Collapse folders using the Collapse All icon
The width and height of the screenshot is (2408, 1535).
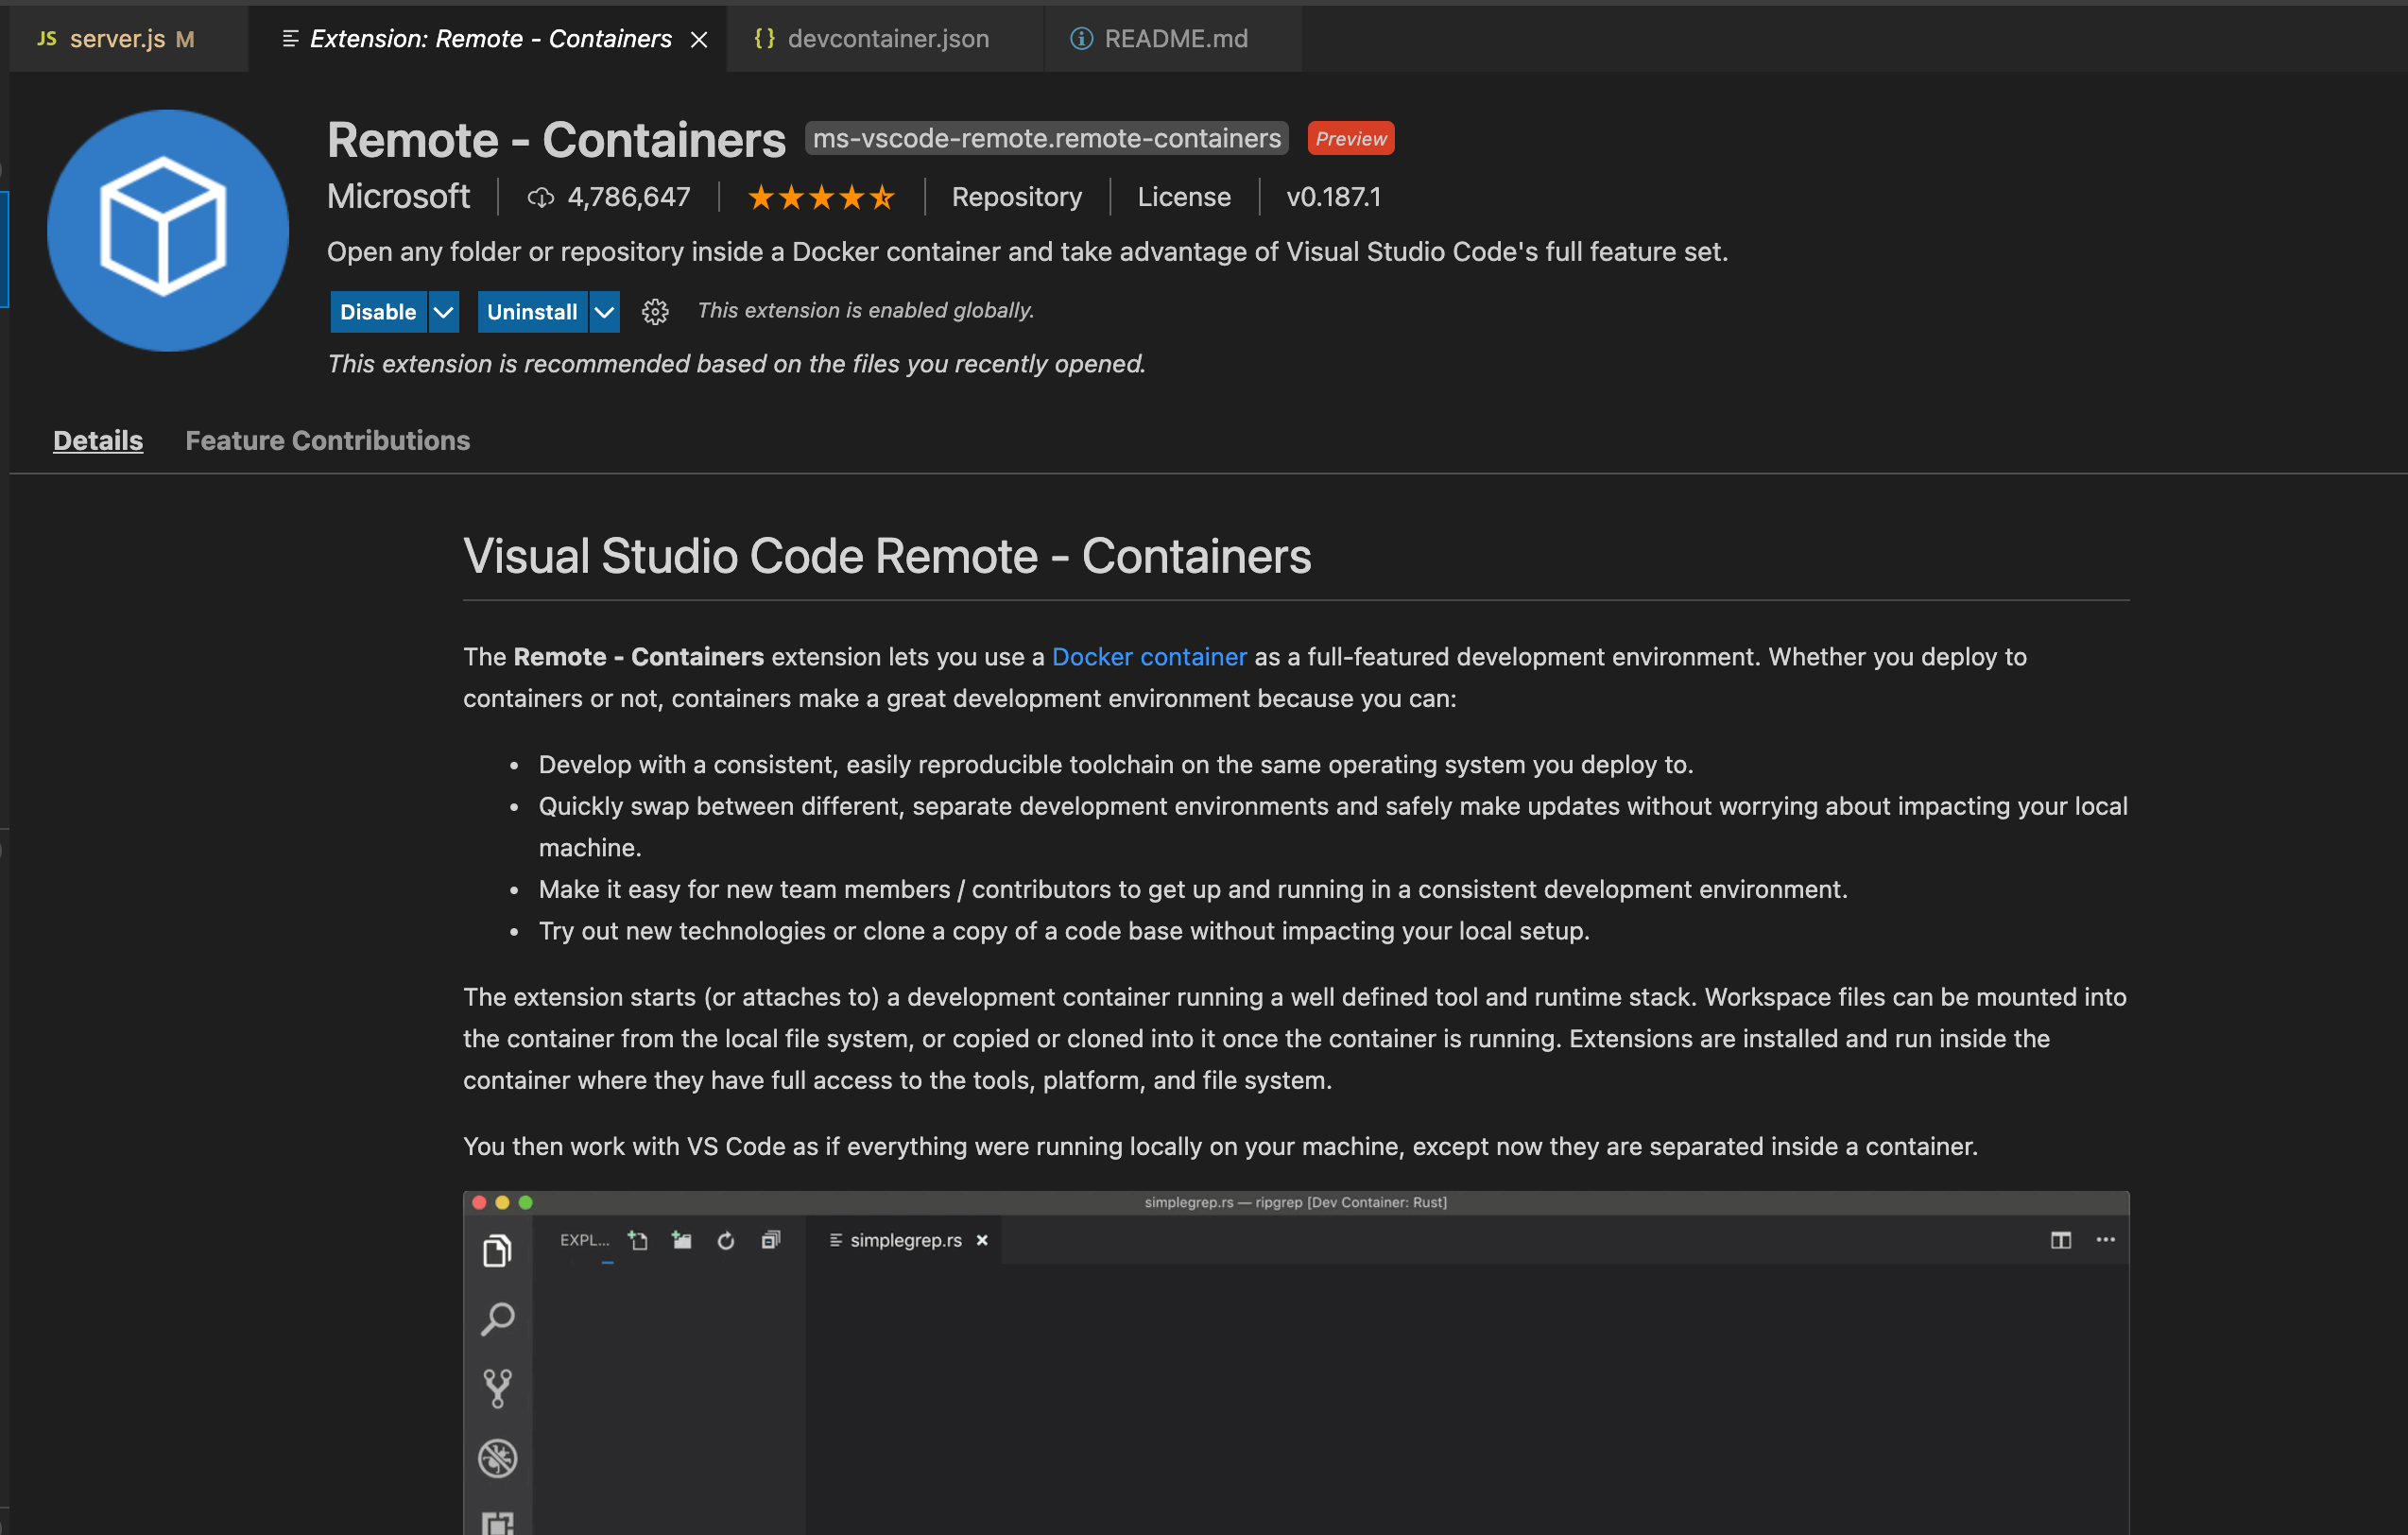coord(770,1240)
